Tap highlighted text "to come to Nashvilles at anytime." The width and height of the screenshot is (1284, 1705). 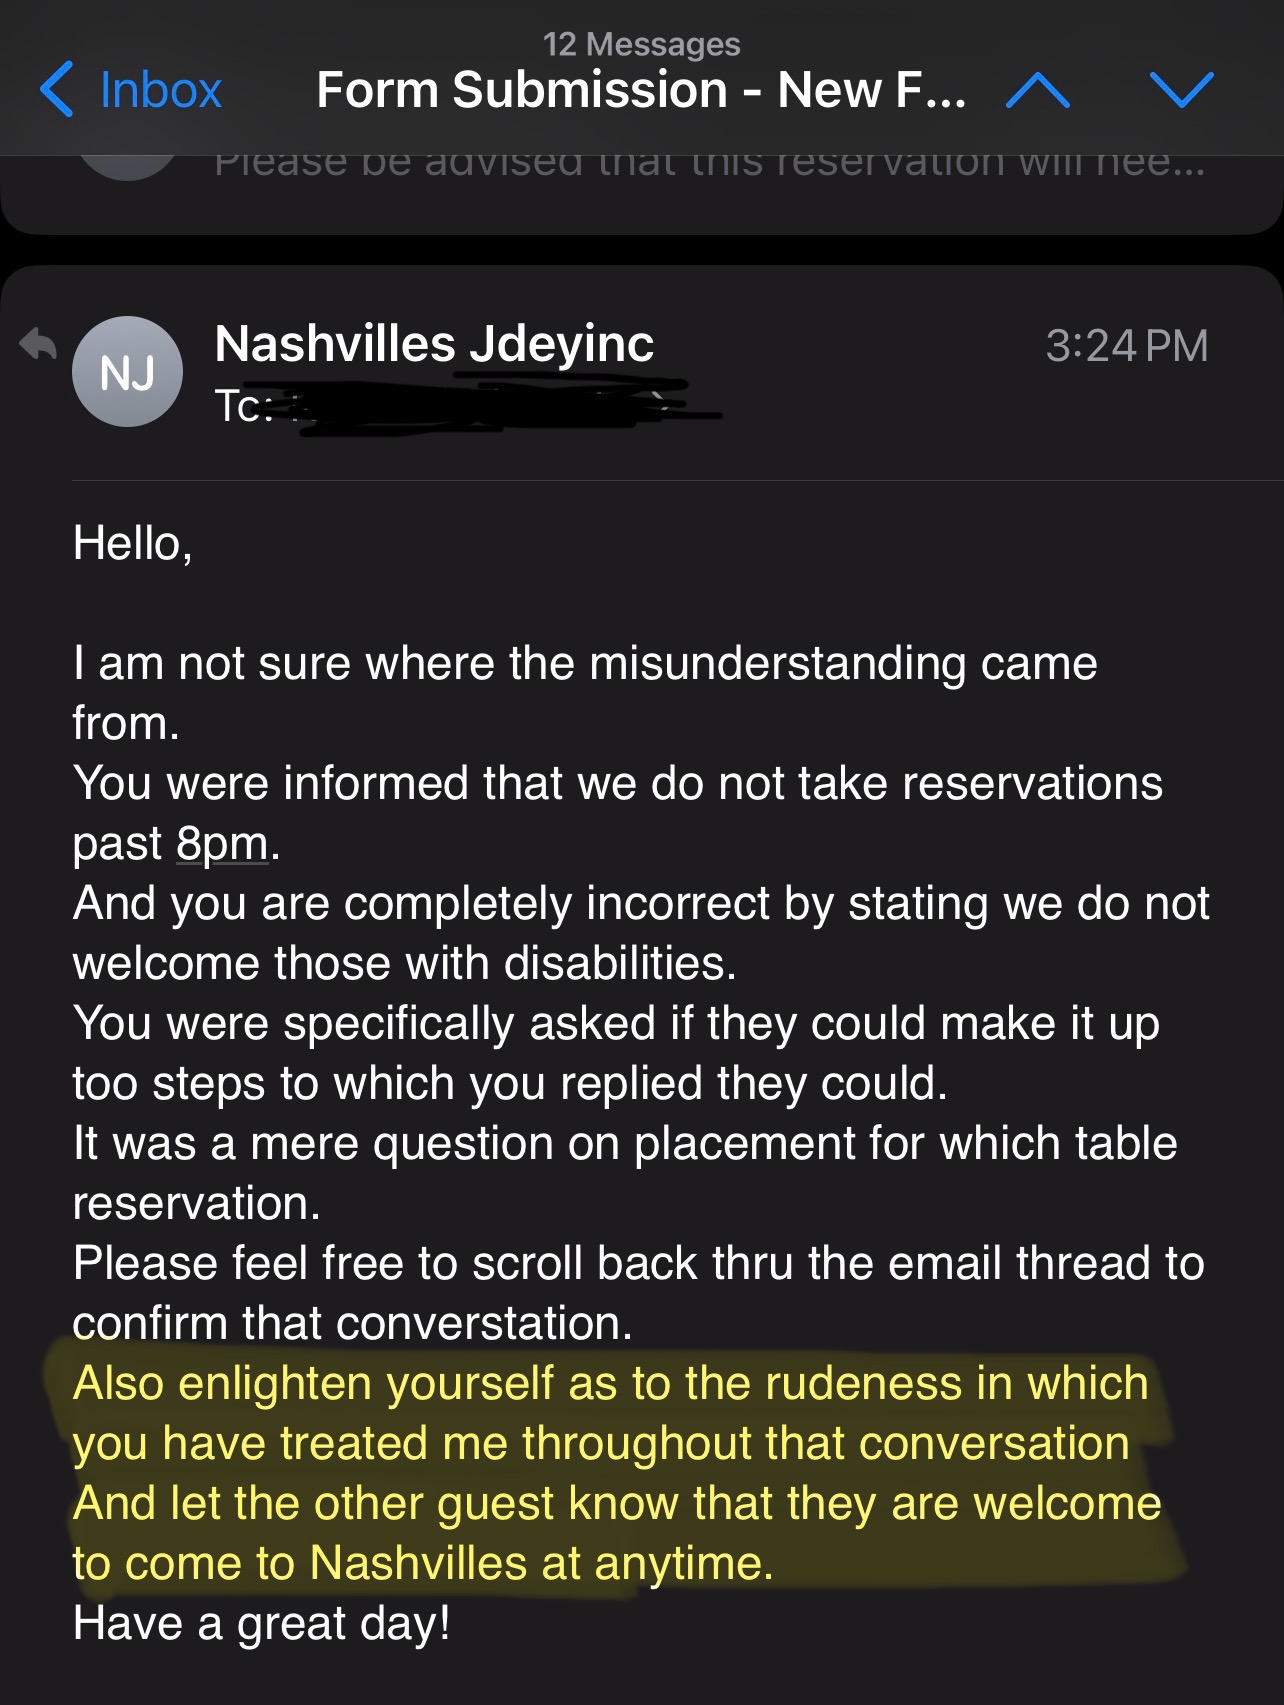[x=423, y=1563]
